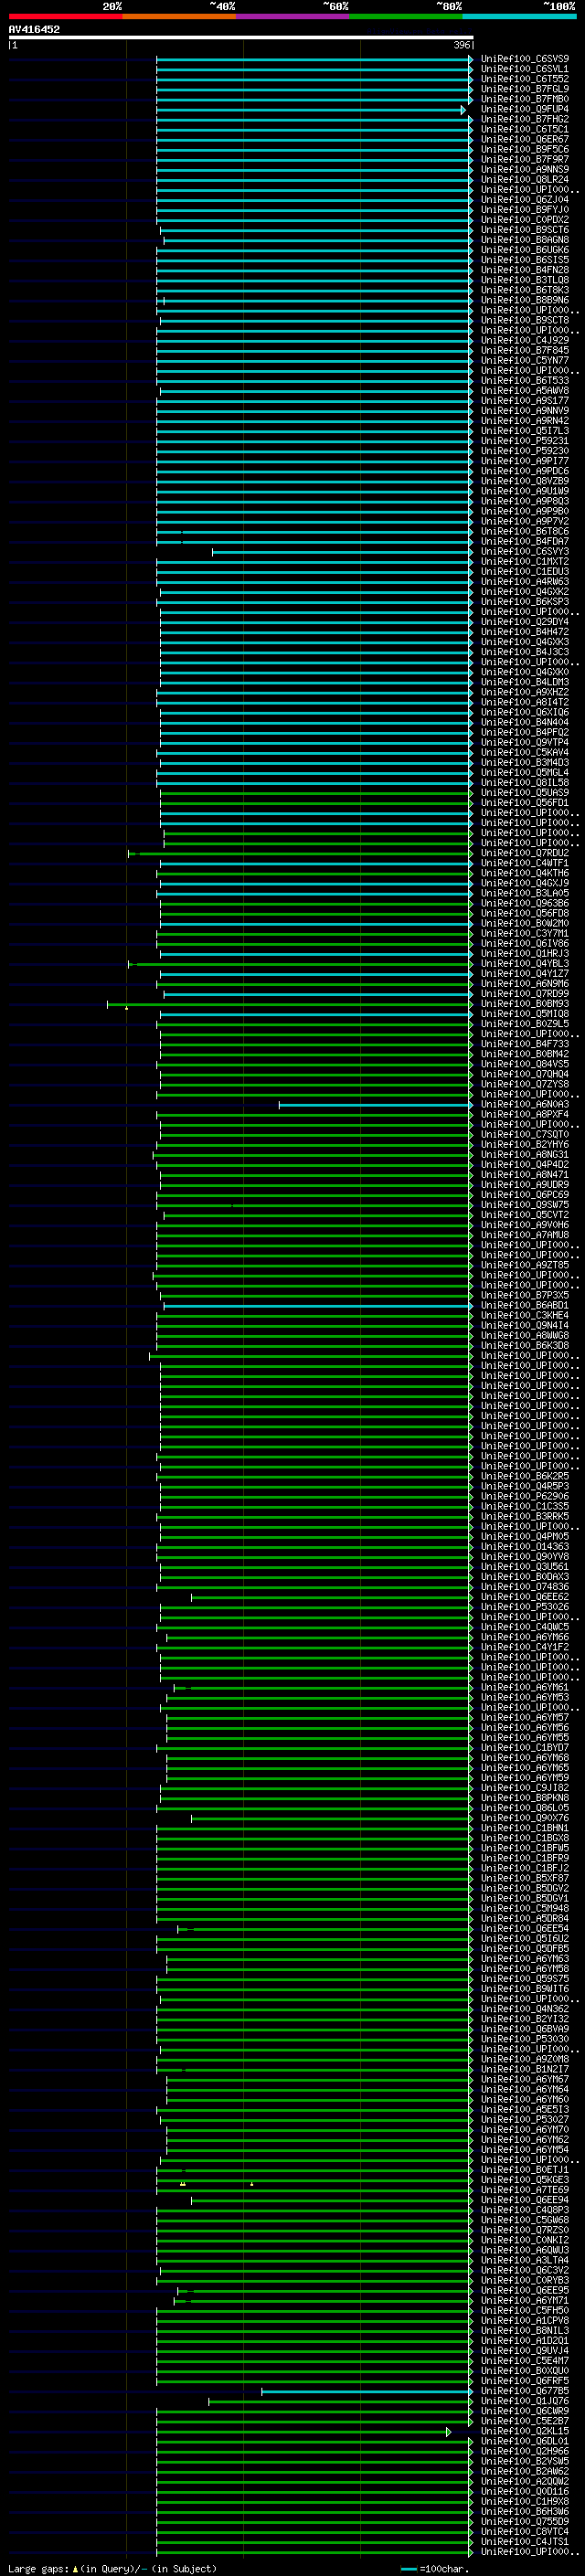Click the shortened arrow on the Q9FUP4 row
The width and height of the screenshot is (585, 2576).
pos(463,110)
